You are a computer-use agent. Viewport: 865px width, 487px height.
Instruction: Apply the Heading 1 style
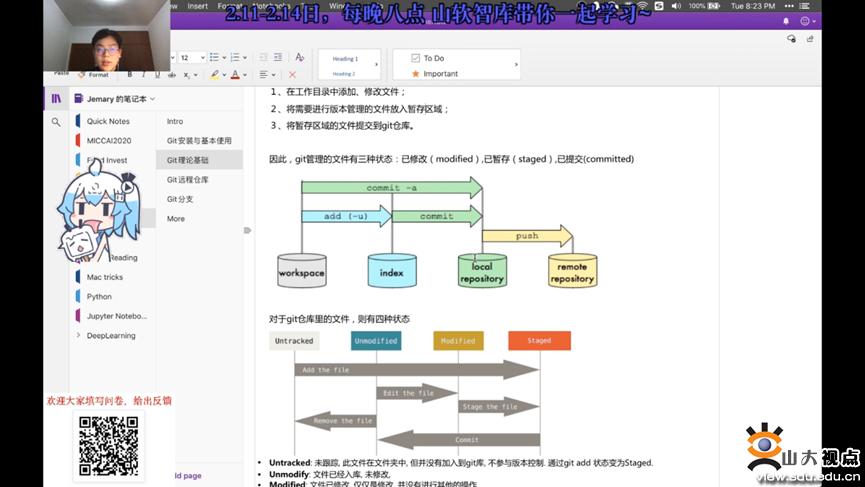click(345, 58)
